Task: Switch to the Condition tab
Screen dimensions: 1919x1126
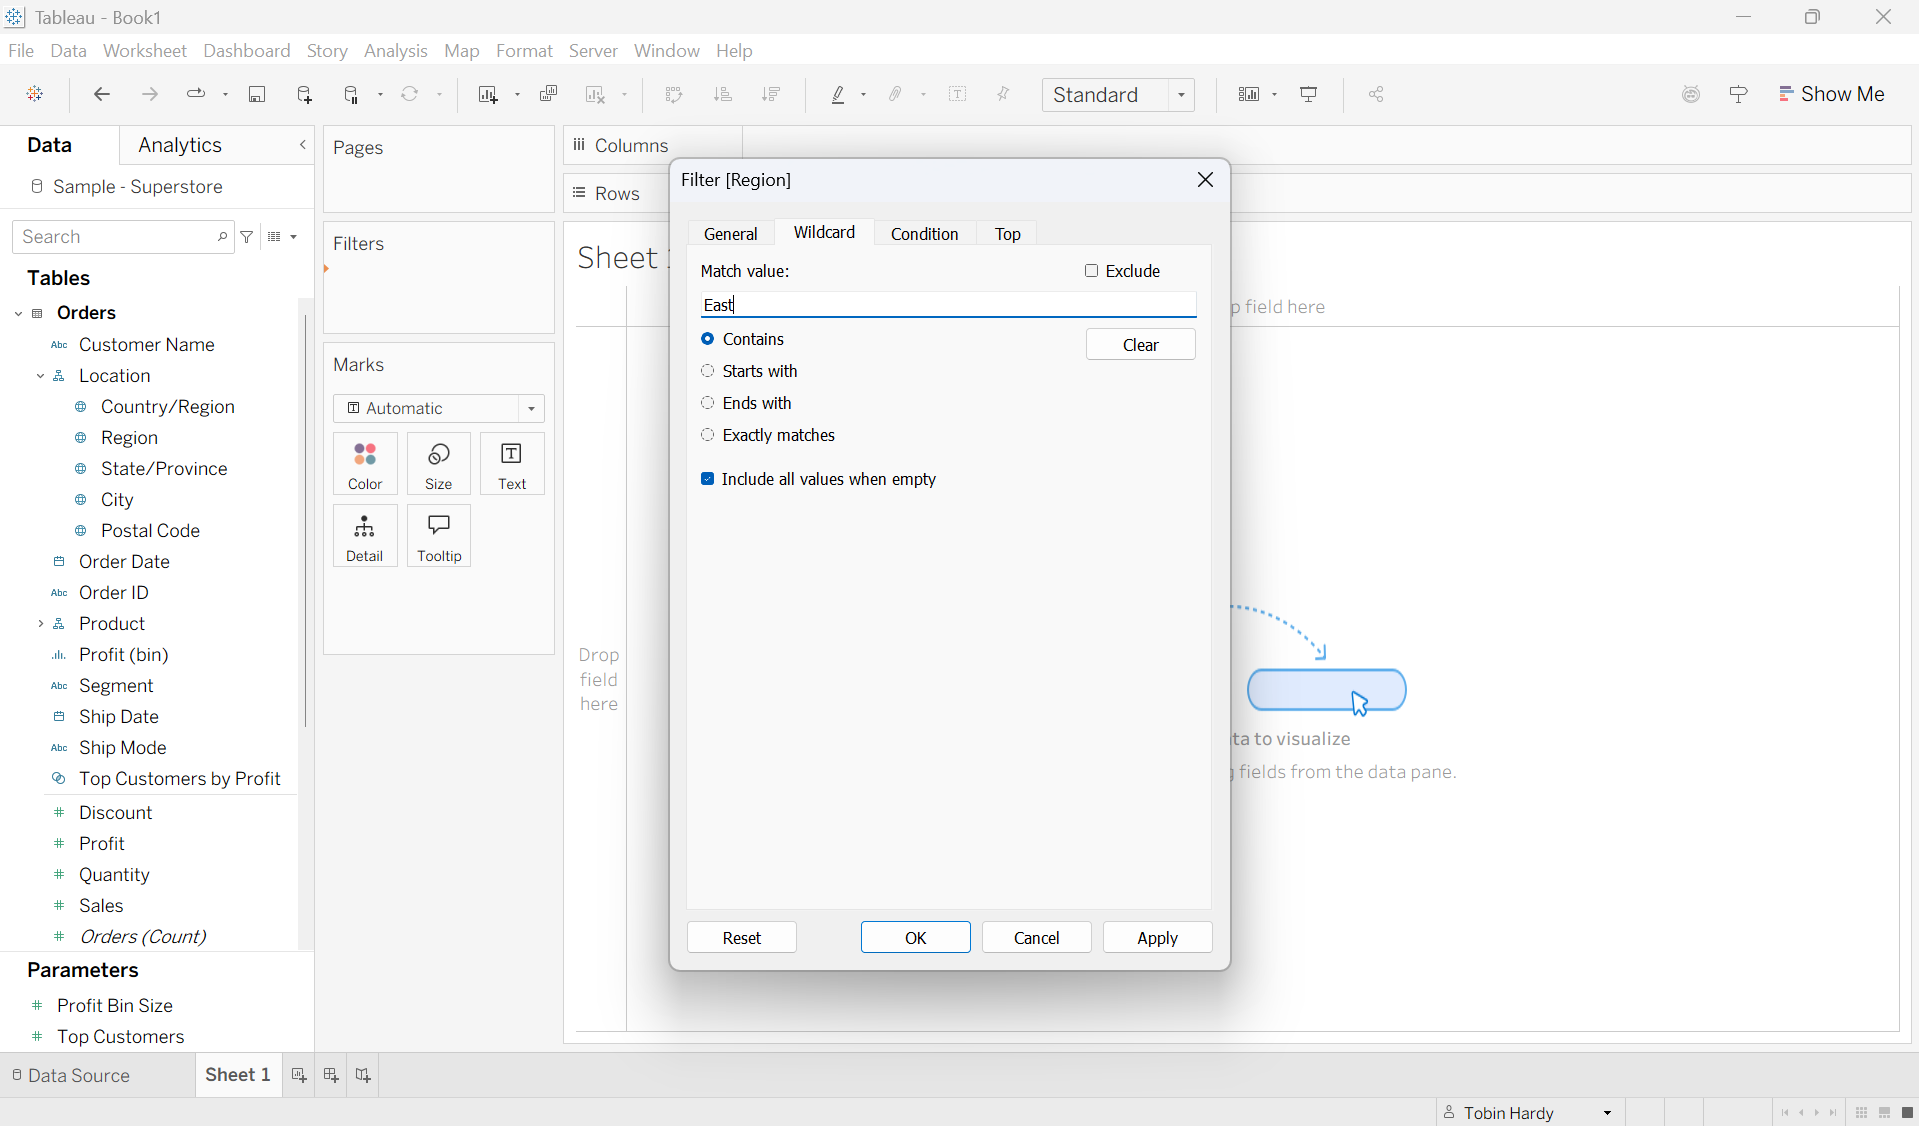Action: click(924, 233)
